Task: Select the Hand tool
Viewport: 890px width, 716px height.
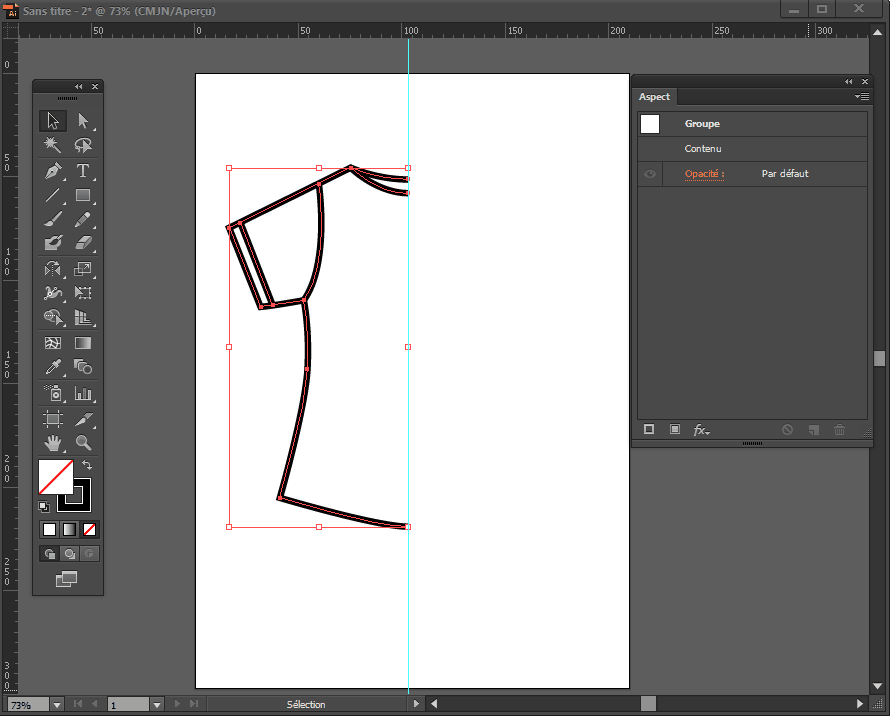Action: (x=53, y=442)
